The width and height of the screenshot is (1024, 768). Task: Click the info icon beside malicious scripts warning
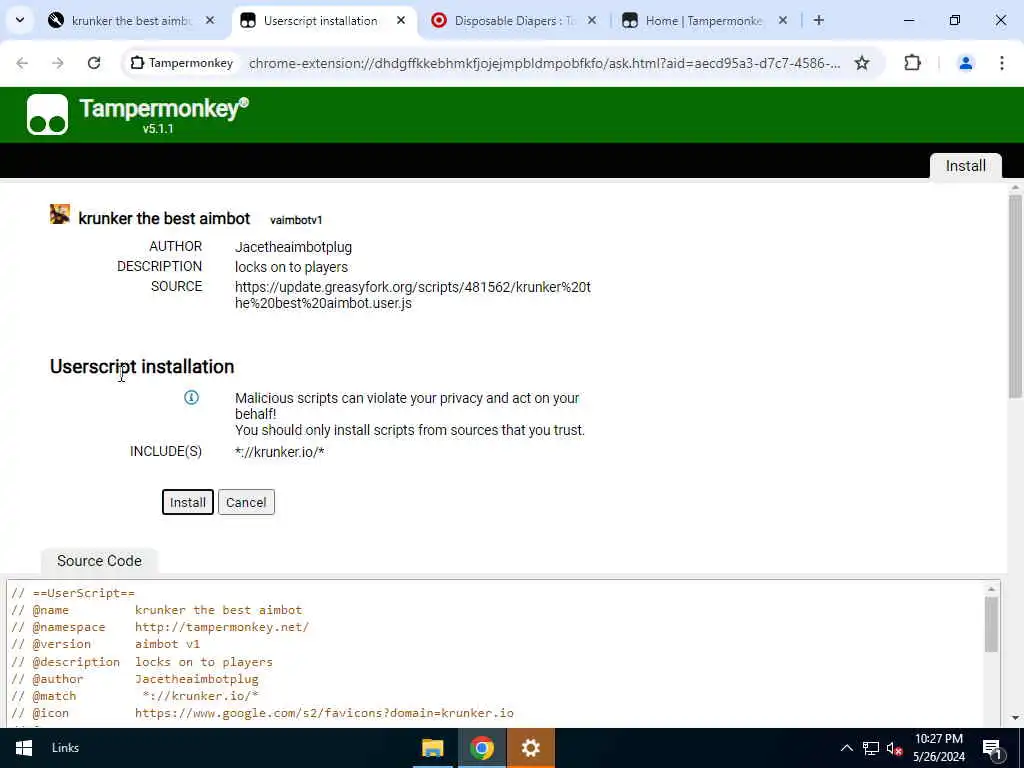click(191, 397)
